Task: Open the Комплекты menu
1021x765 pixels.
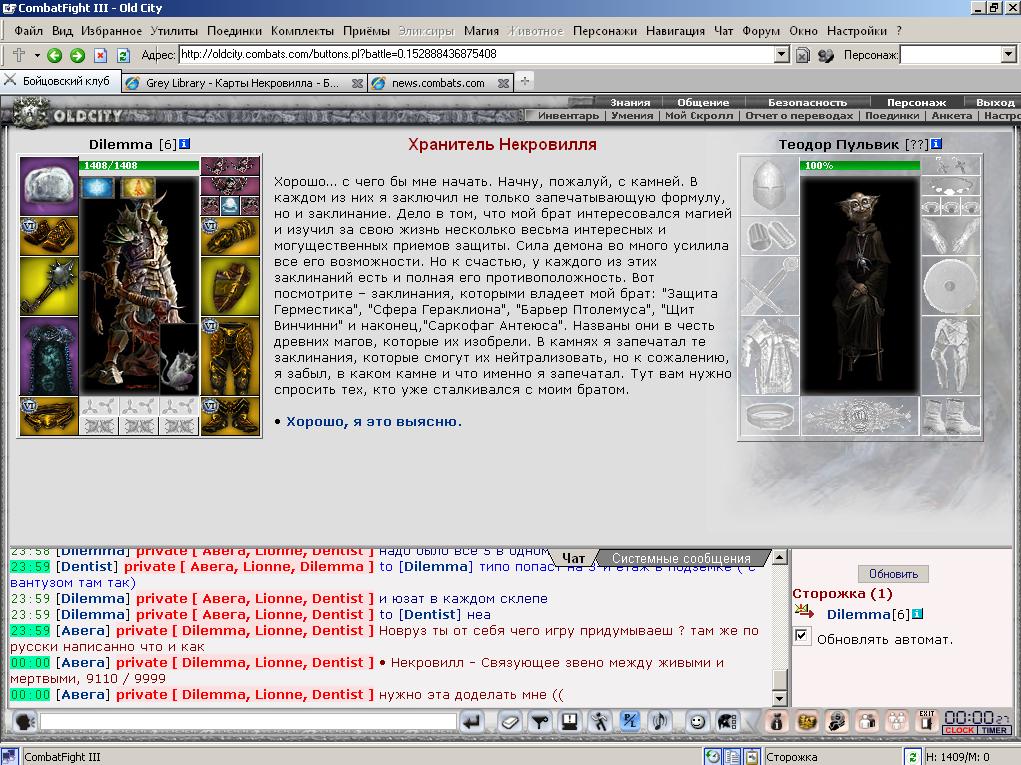Action: click(302, 31)
